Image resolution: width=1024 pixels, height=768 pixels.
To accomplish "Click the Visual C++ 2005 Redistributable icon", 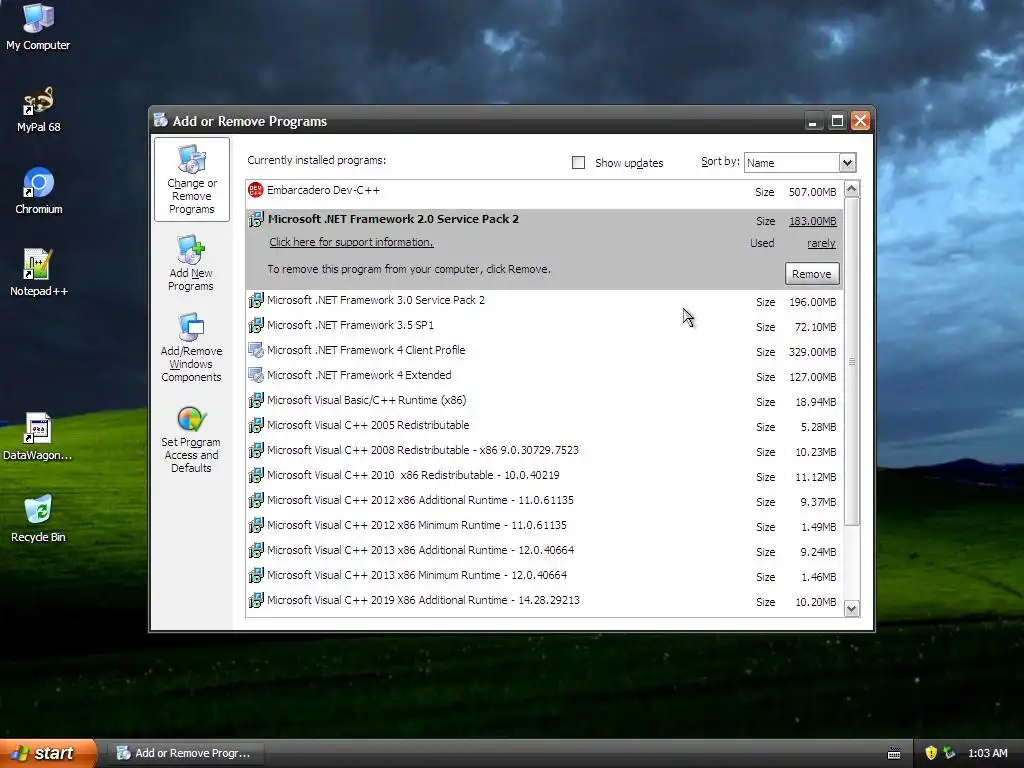I will (255, 425).
